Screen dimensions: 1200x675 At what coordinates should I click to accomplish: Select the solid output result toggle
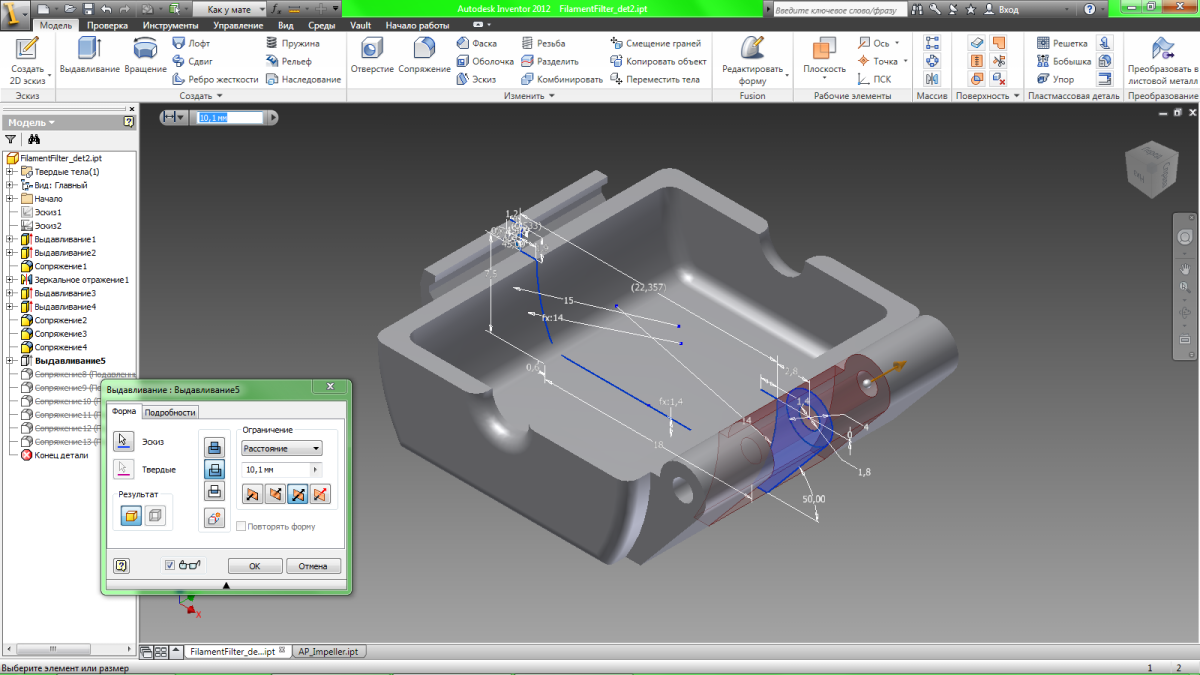pyautogui.click(x=131, y=516)
